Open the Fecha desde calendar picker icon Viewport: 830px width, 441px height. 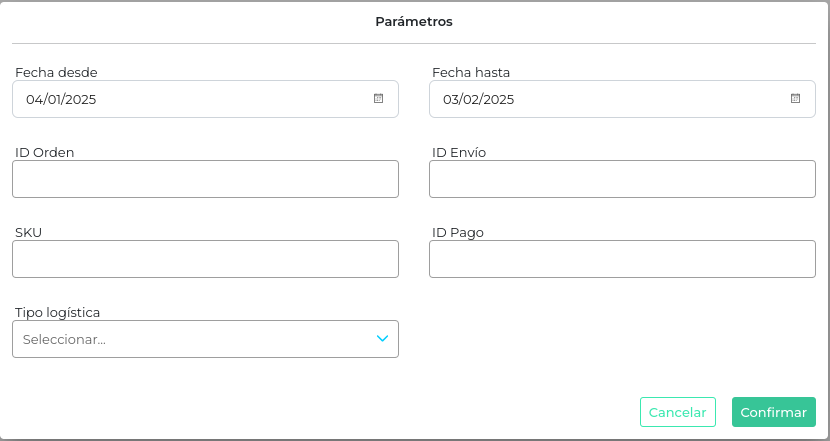click(x=378, y=99)
